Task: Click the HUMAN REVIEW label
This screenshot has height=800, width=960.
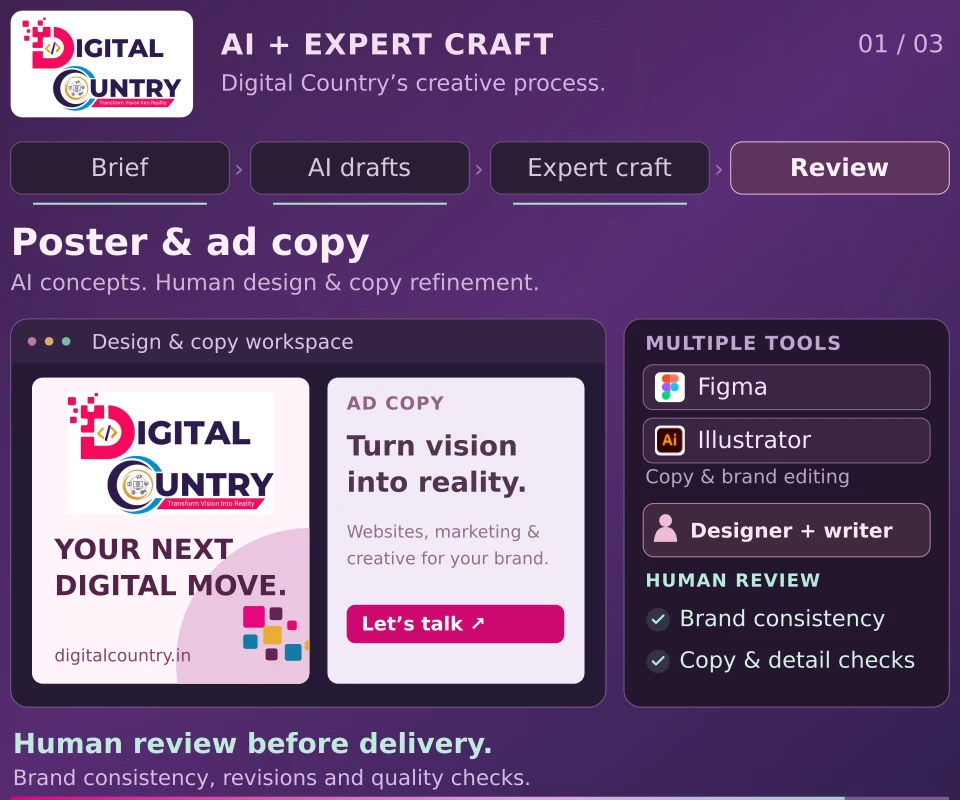Action: pyautogui.click(x=733, y=580)
